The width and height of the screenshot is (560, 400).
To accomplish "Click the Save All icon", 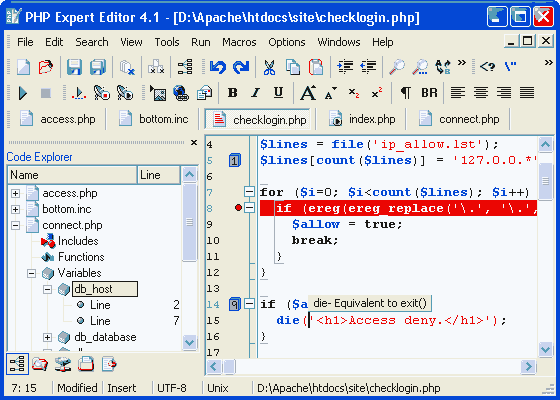I will coord(98,67).
